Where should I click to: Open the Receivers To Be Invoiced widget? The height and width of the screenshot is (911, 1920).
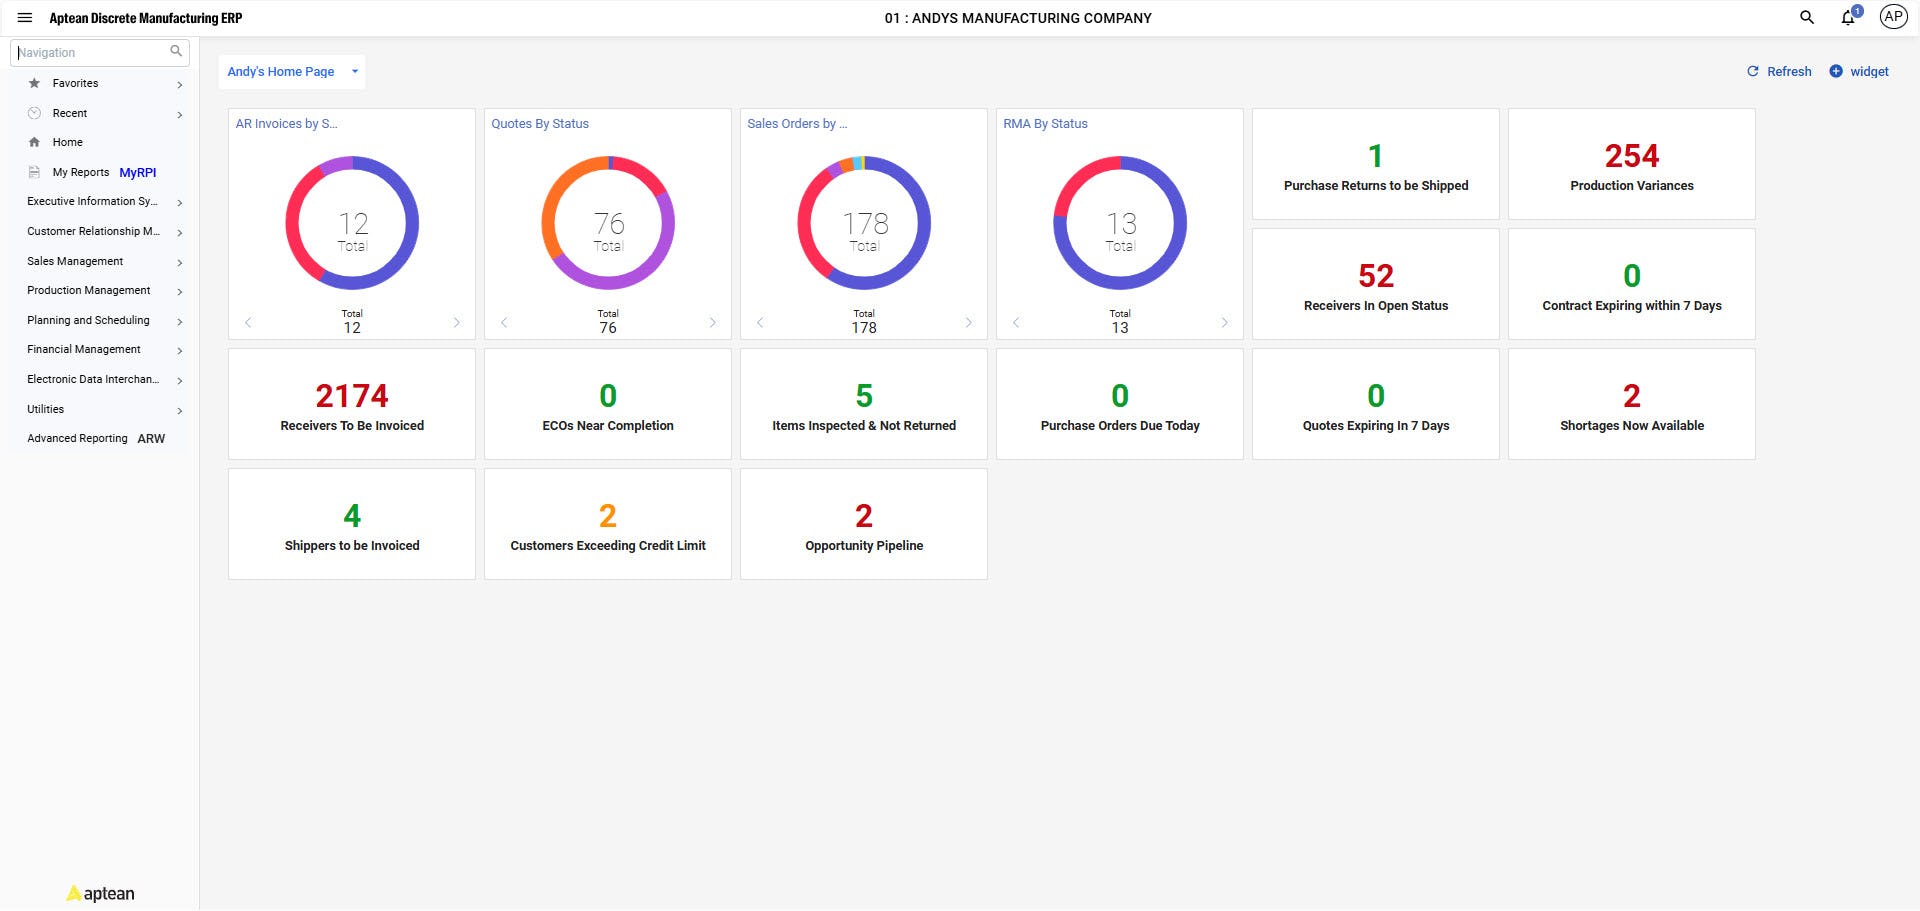pos(351,404)
